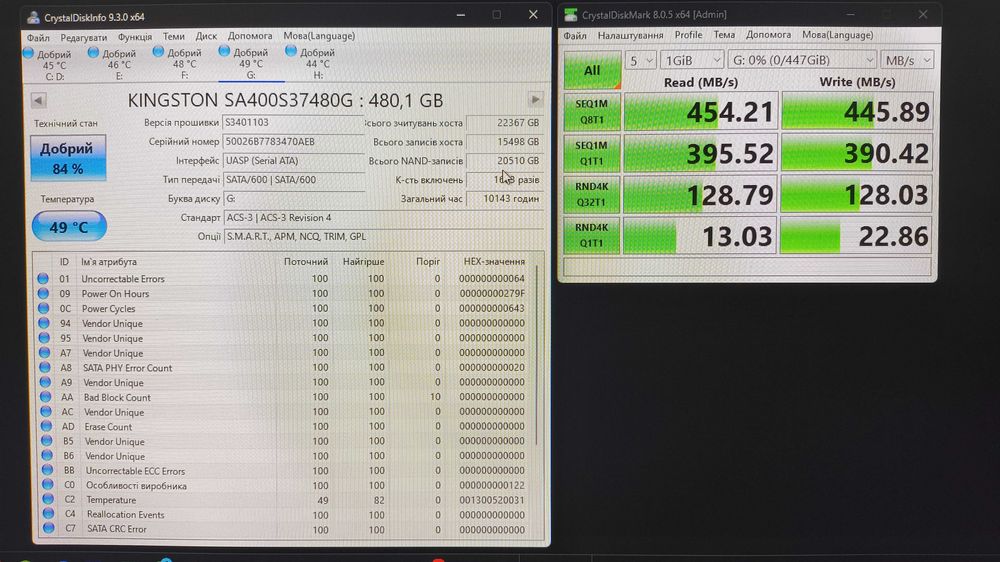
Task: Click the drive title KINGSTON SA400S37480G
Action: (285, 100)
